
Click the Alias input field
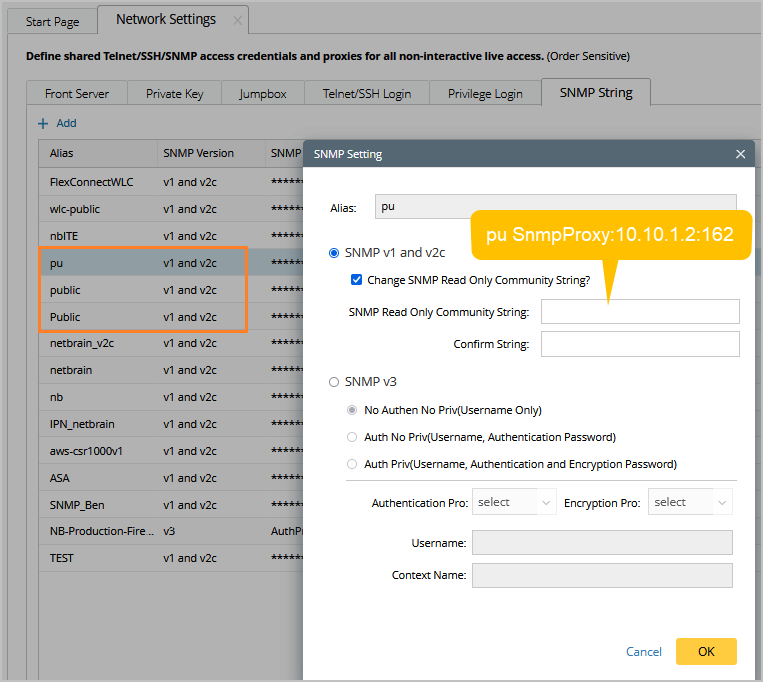coord(555,207)
